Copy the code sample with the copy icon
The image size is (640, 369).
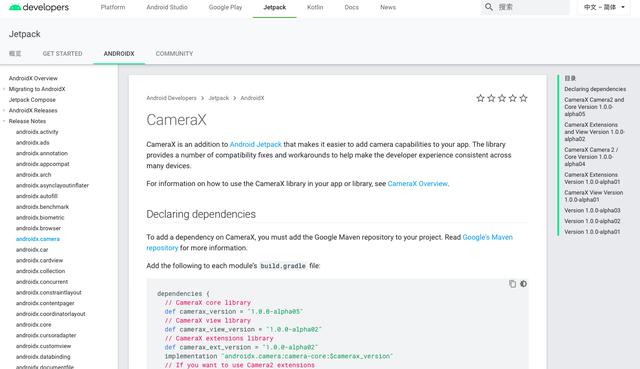(x=512, y=284)
